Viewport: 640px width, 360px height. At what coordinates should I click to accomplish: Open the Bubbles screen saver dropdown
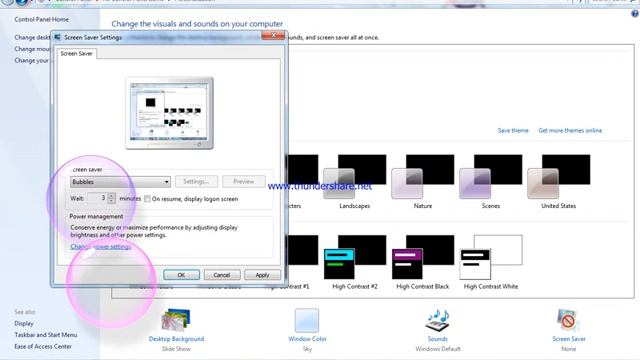coord(120,182)
